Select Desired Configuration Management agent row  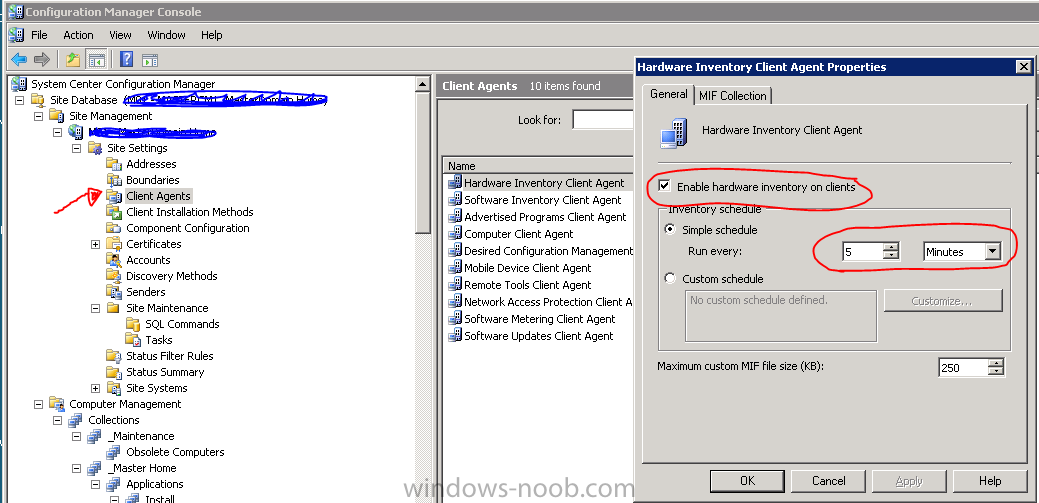point(540,251)
